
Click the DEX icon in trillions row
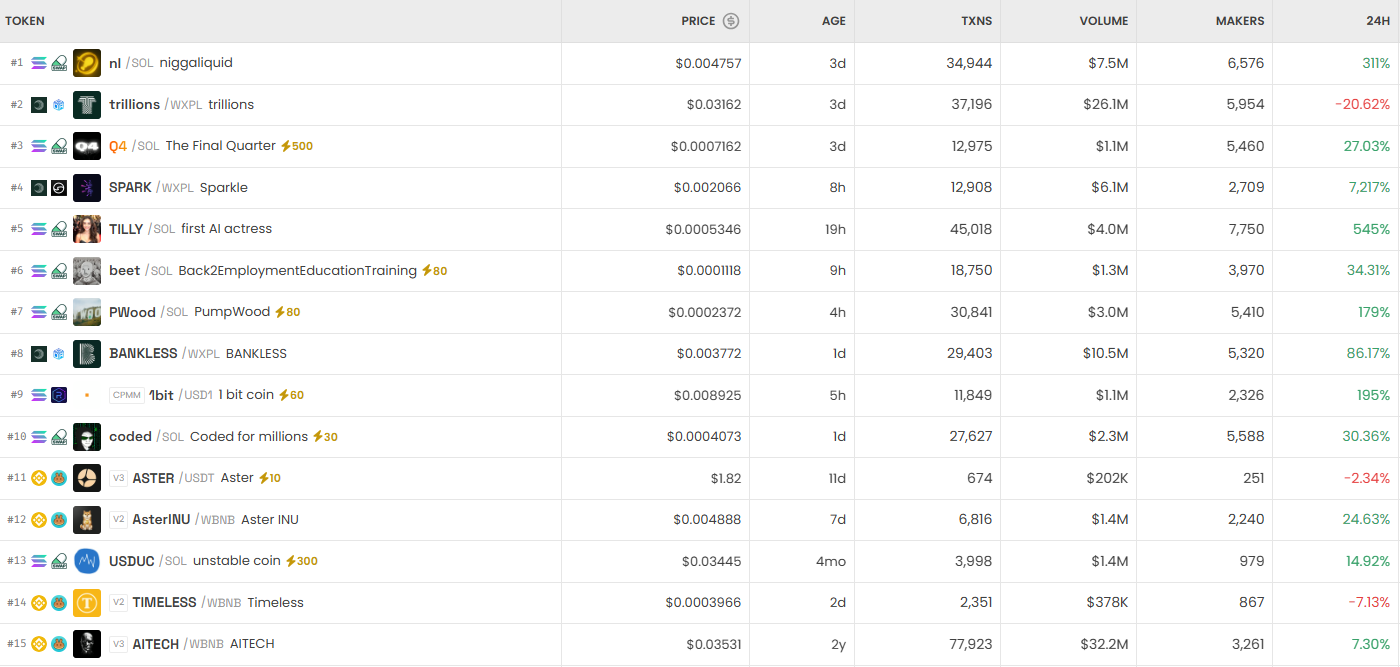pos(59,105)
